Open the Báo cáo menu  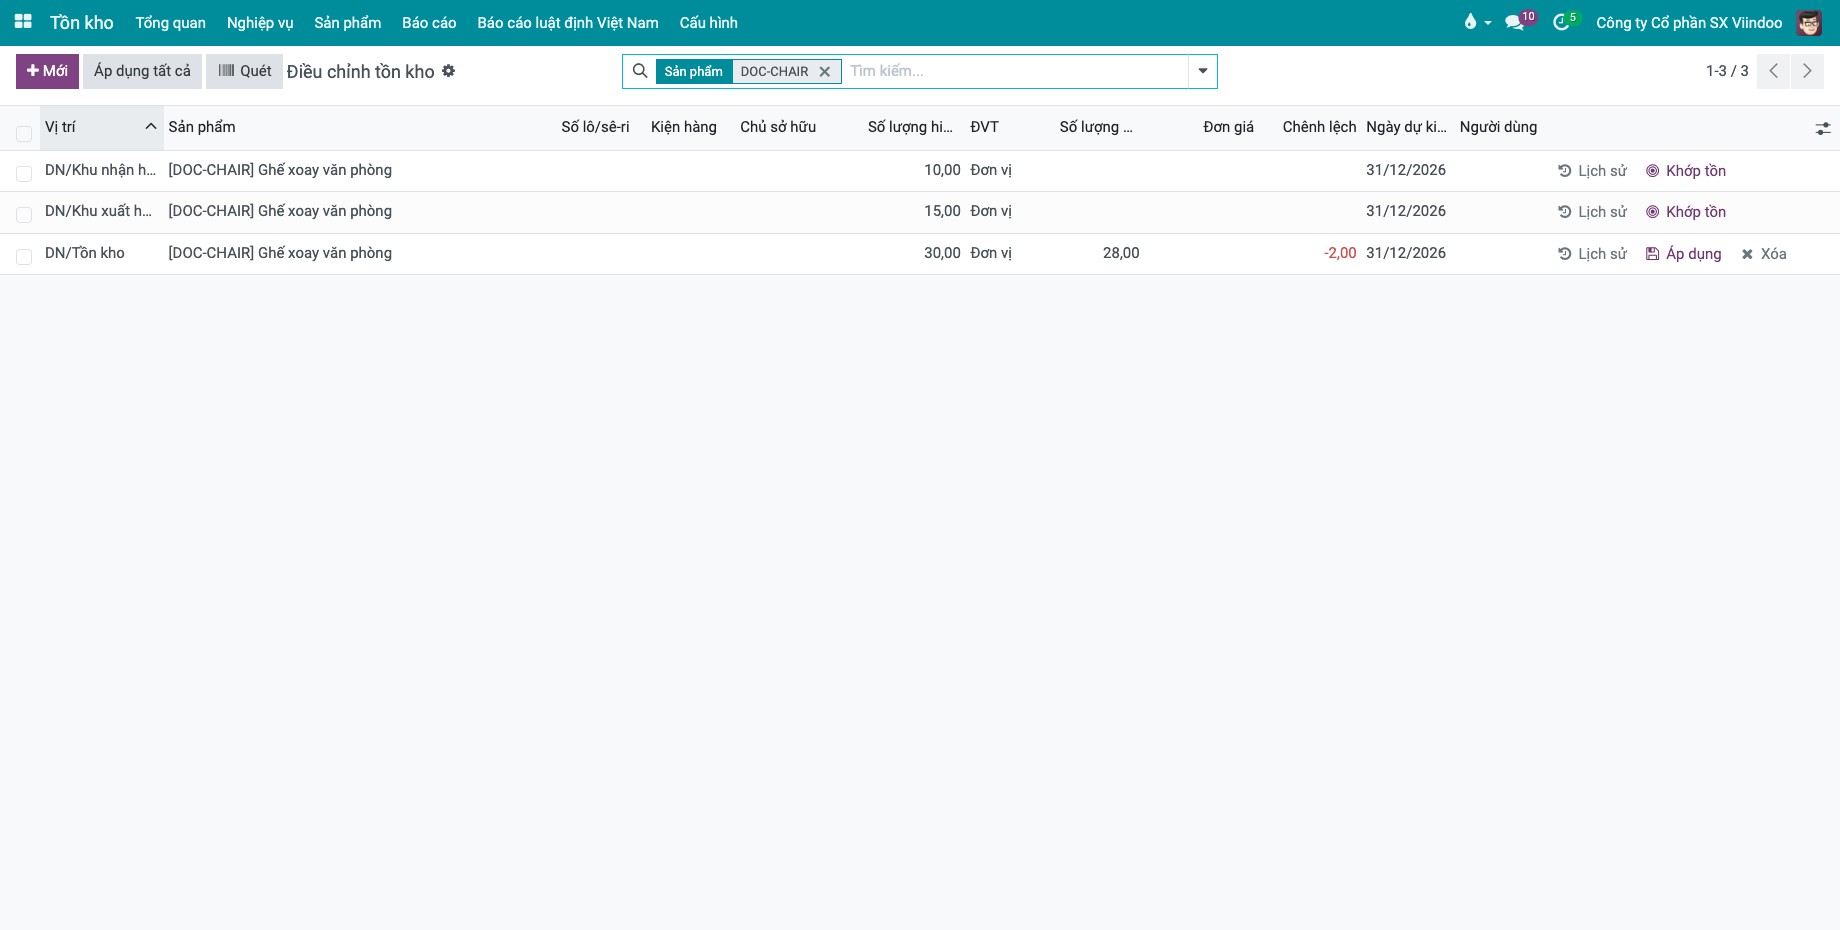429,22
